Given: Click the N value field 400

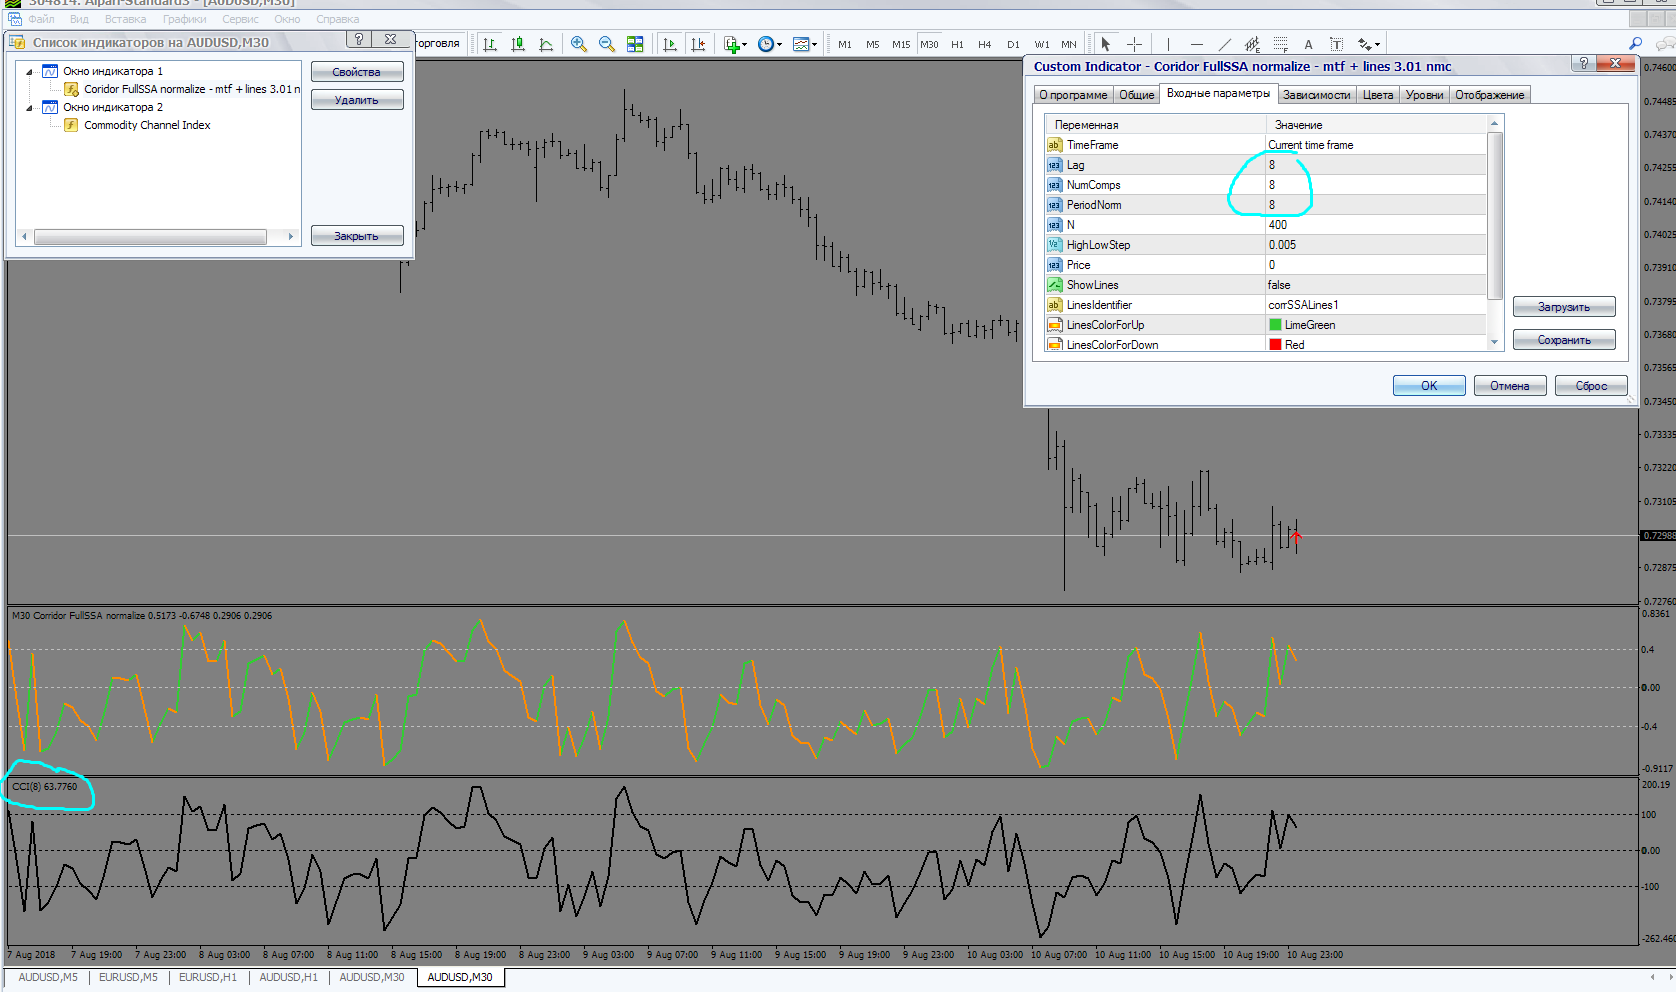Looking at the screenshot, I should point(1376,225).
